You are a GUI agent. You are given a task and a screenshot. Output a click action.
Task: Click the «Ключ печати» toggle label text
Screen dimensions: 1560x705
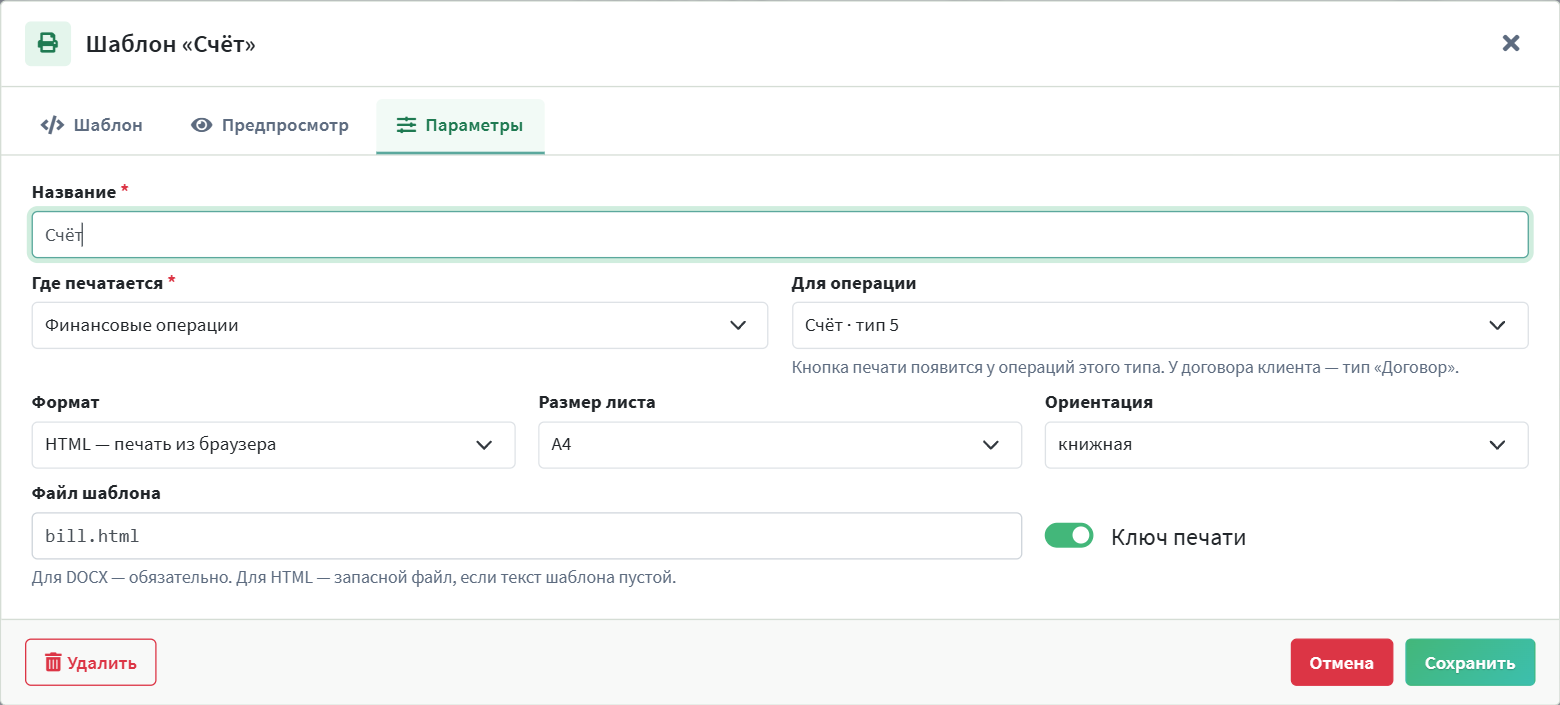[x=1178, y=537]
